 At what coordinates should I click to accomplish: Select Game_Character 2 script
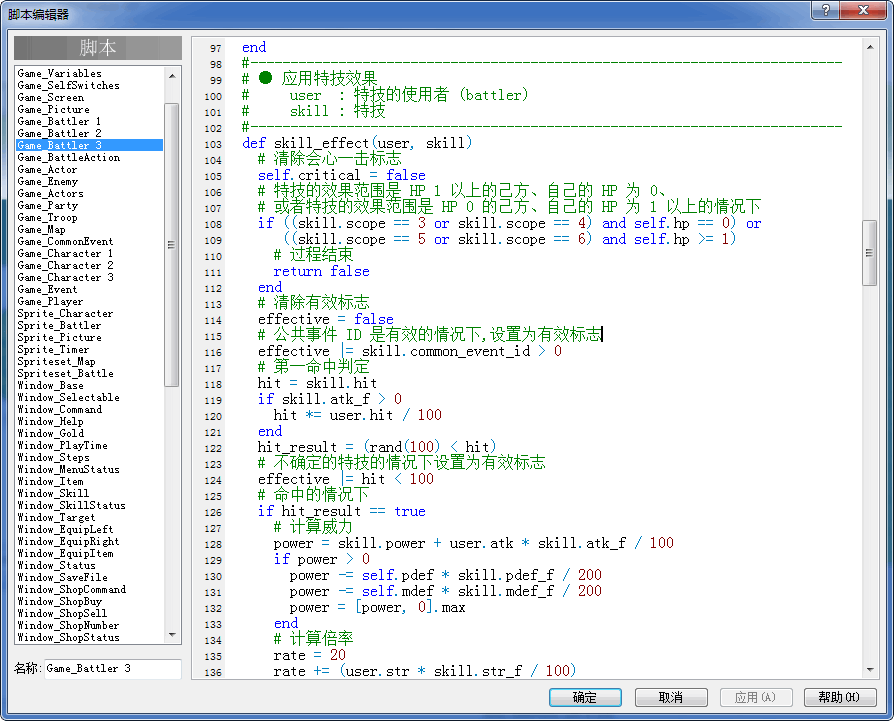(66, 265)
